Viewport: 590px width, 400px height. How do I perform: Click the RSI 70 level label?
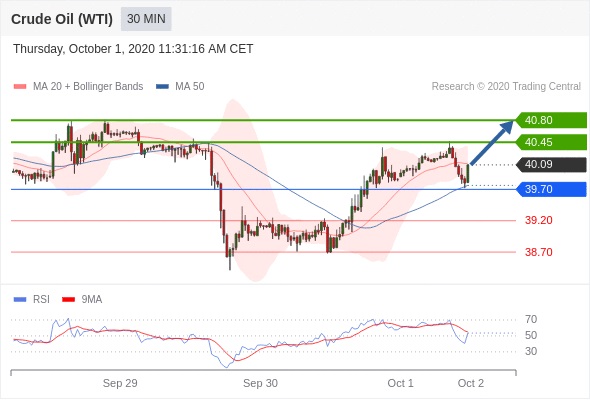531,319
